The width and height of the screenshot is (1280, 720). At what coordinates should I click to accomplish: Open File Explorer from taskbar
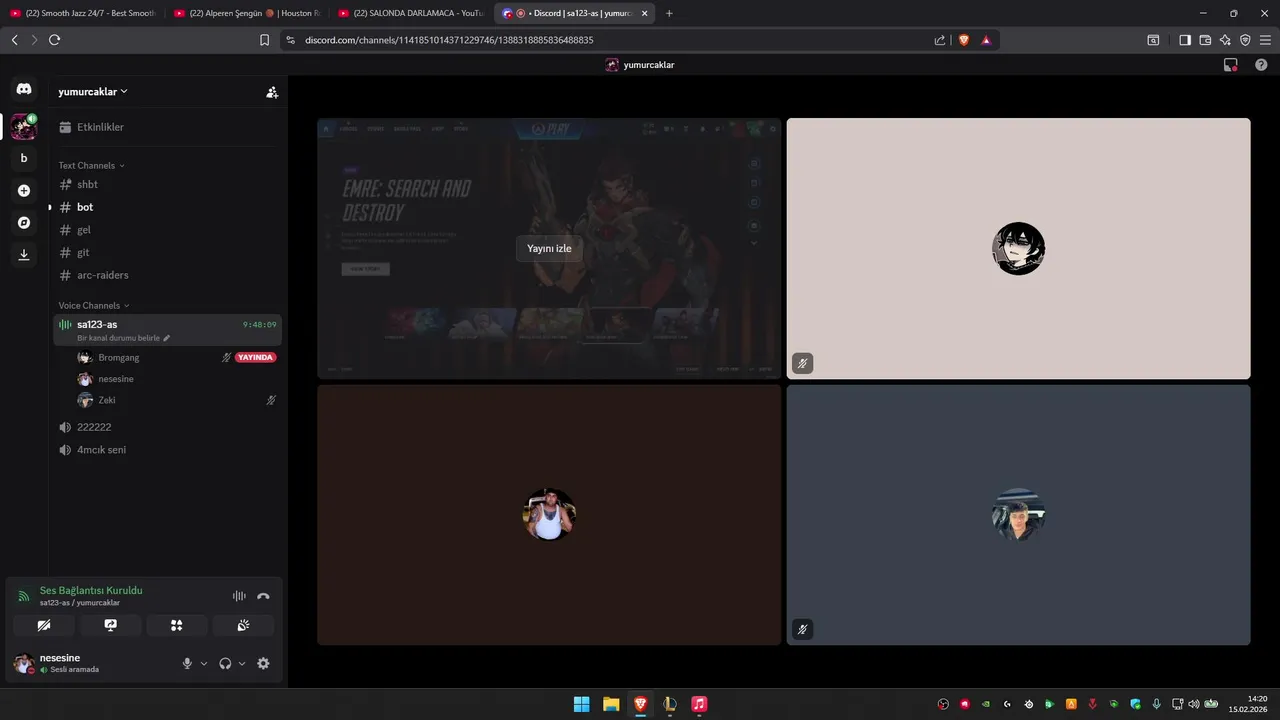(x=611, y=704)
